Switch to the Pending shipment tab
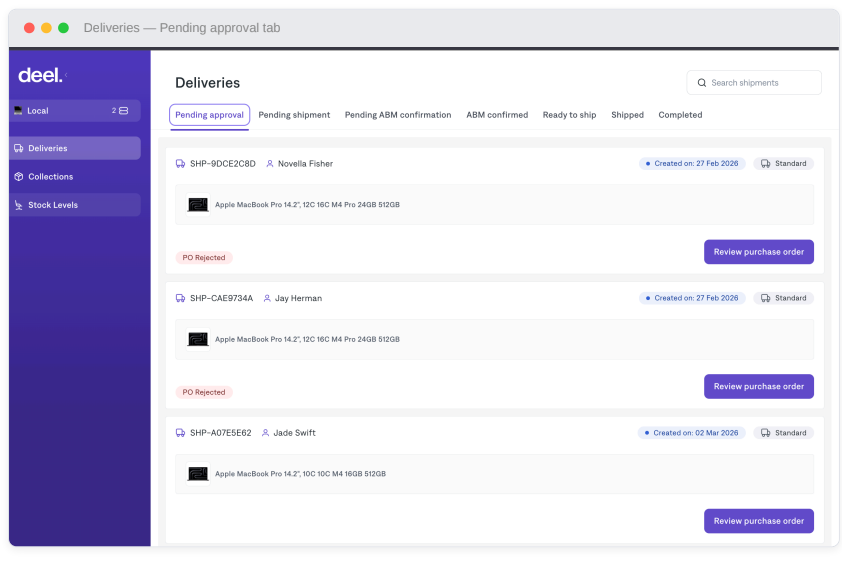Viewport: 842px width, 562px height. click(294, 115)
